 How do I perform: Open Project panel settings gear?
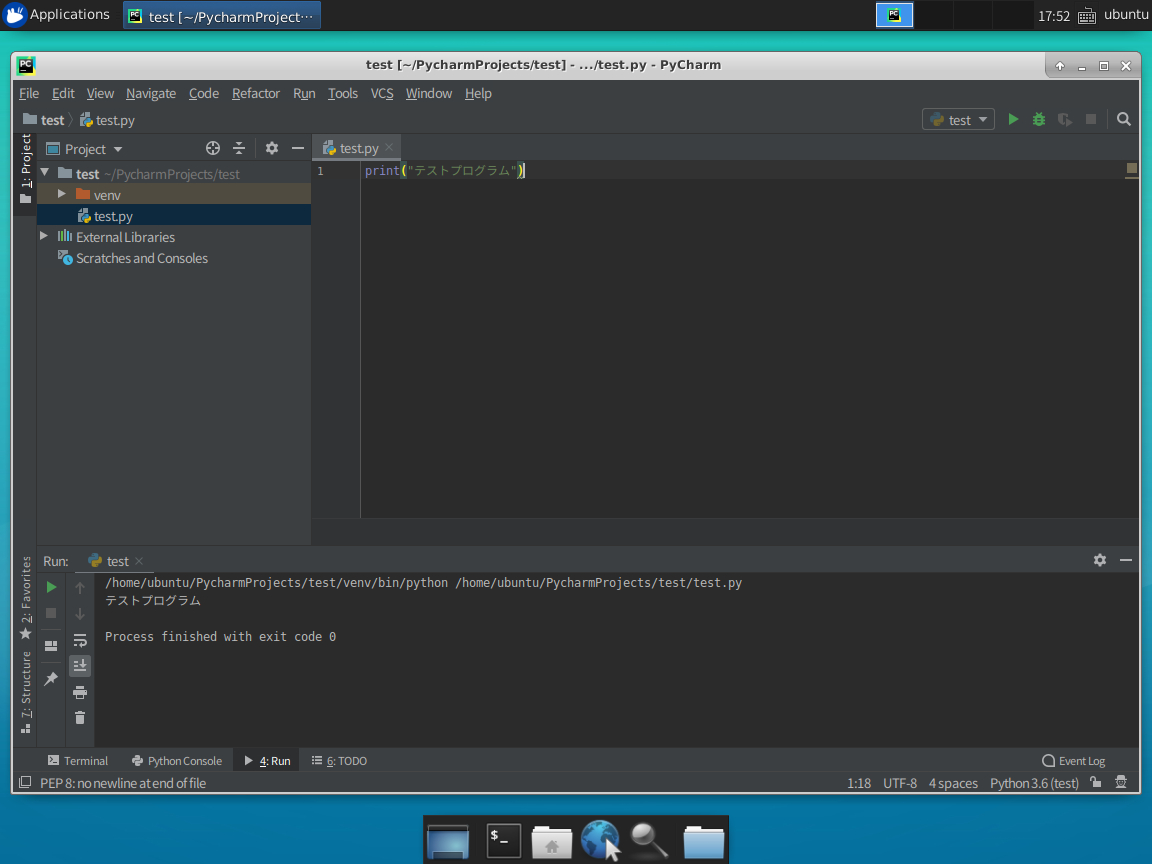(272, 148)
